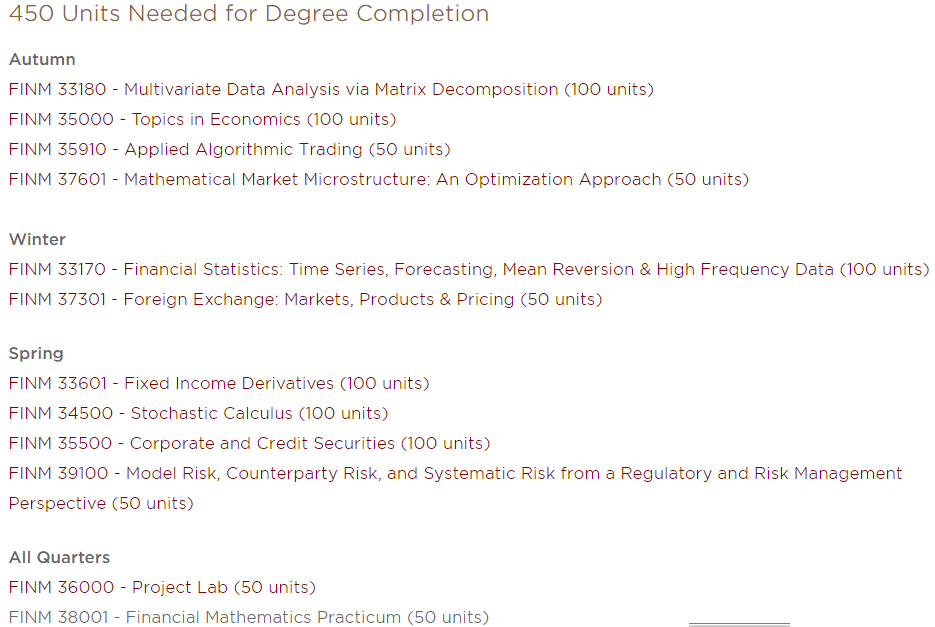Click FINM 36000 Project Lab link
Image resolution: width=935 pixels, height=627 pixels.
coord(162,588)
